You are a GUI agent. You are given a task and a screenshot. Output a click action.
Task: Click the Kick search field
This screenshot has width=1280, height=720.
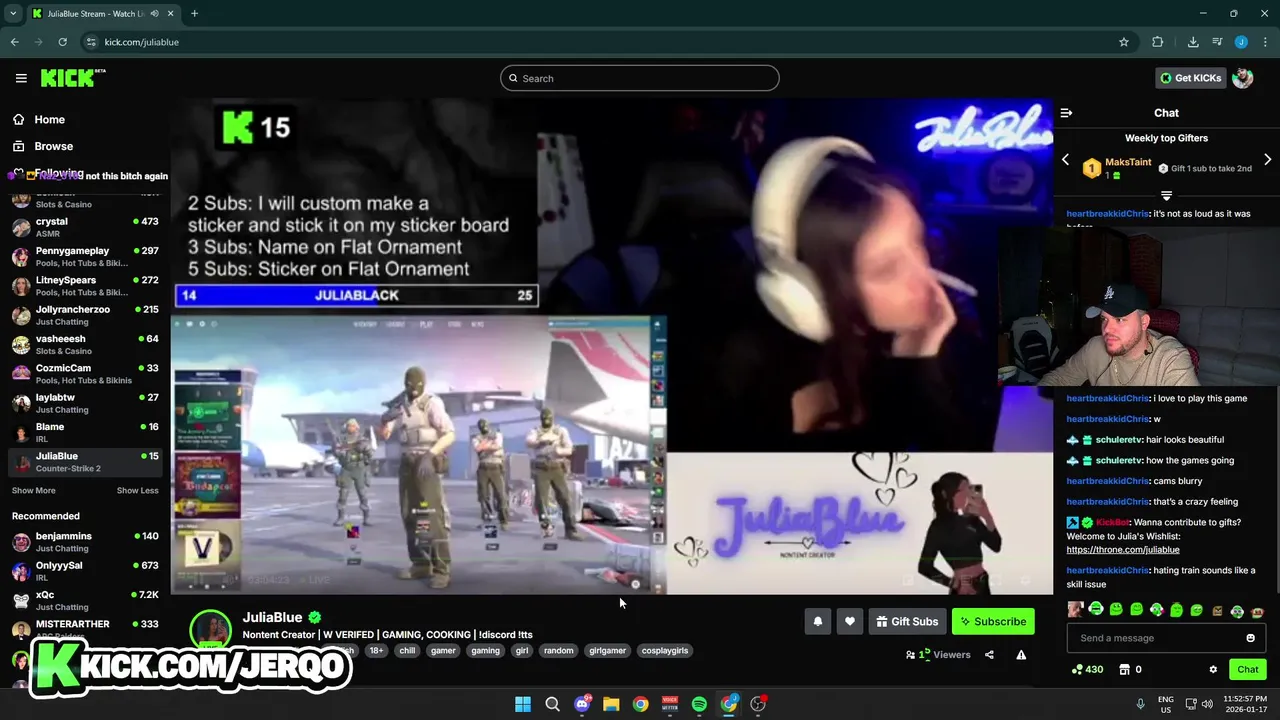click(x=640, y=78)
